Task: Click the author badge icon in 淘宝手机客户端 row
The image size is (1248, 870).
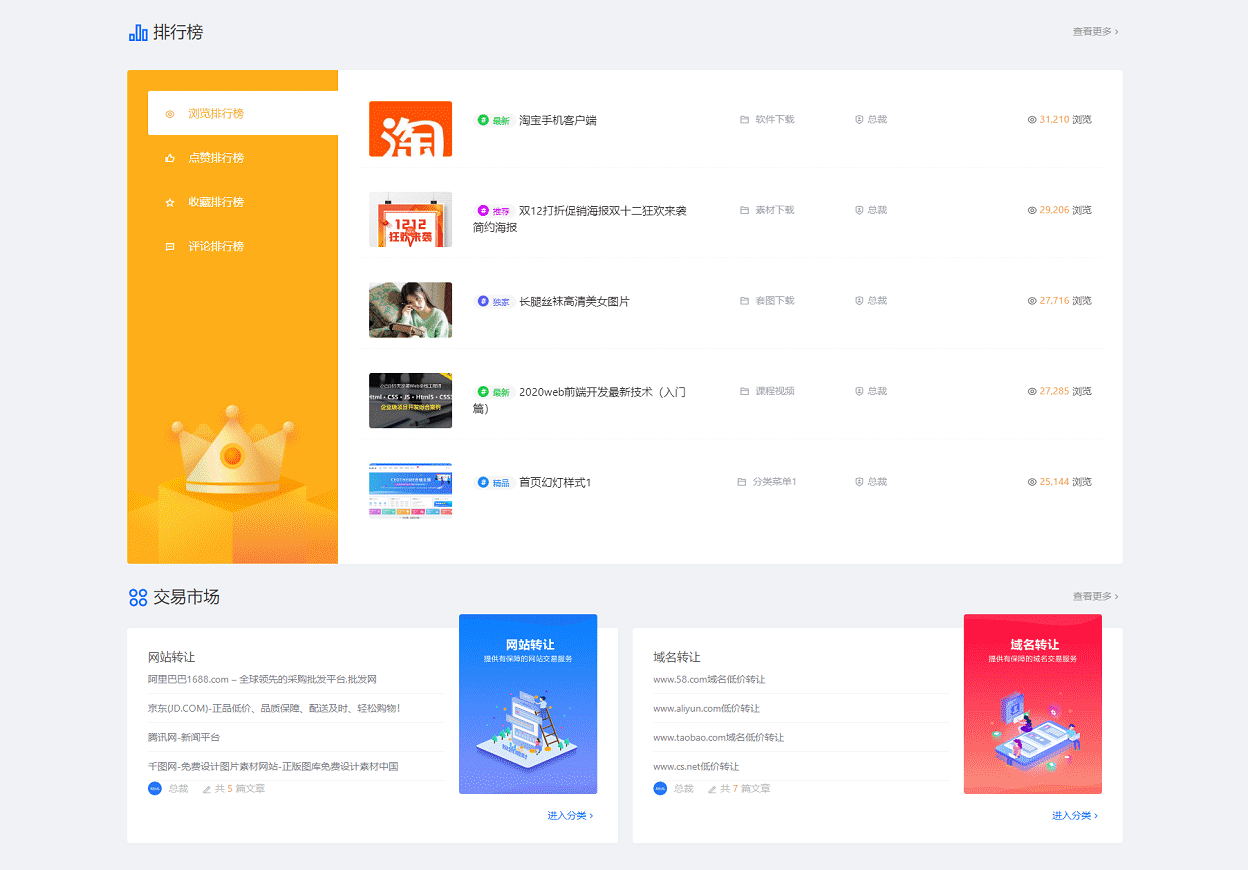Action: [x=859, y=119]
